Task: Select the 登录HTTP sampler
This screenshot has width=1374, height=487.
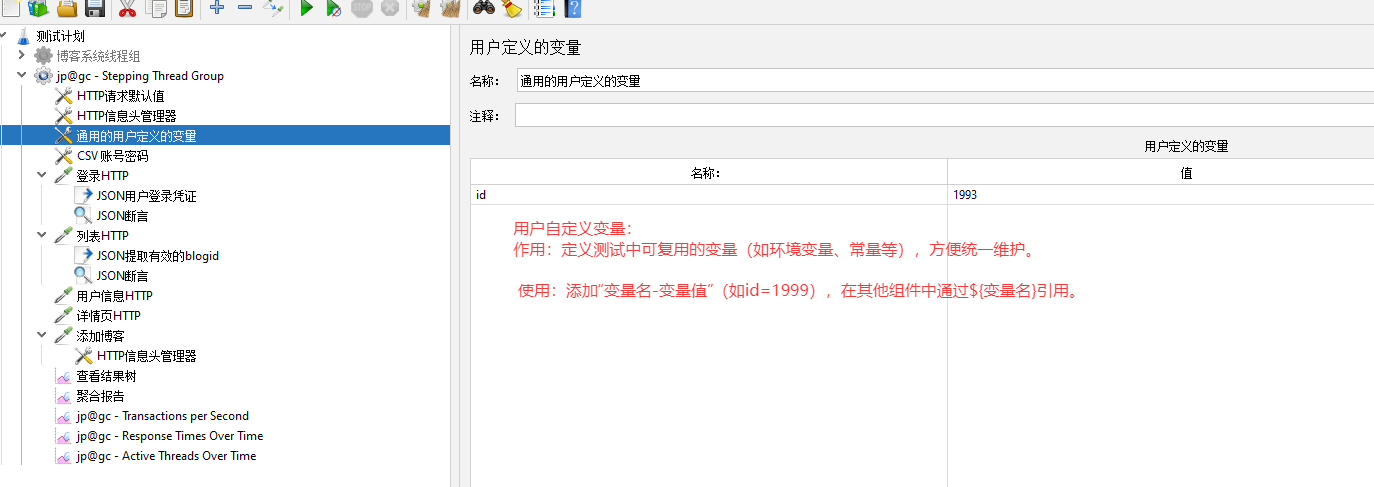Action: pyautogui.click(x=102, y=176)
